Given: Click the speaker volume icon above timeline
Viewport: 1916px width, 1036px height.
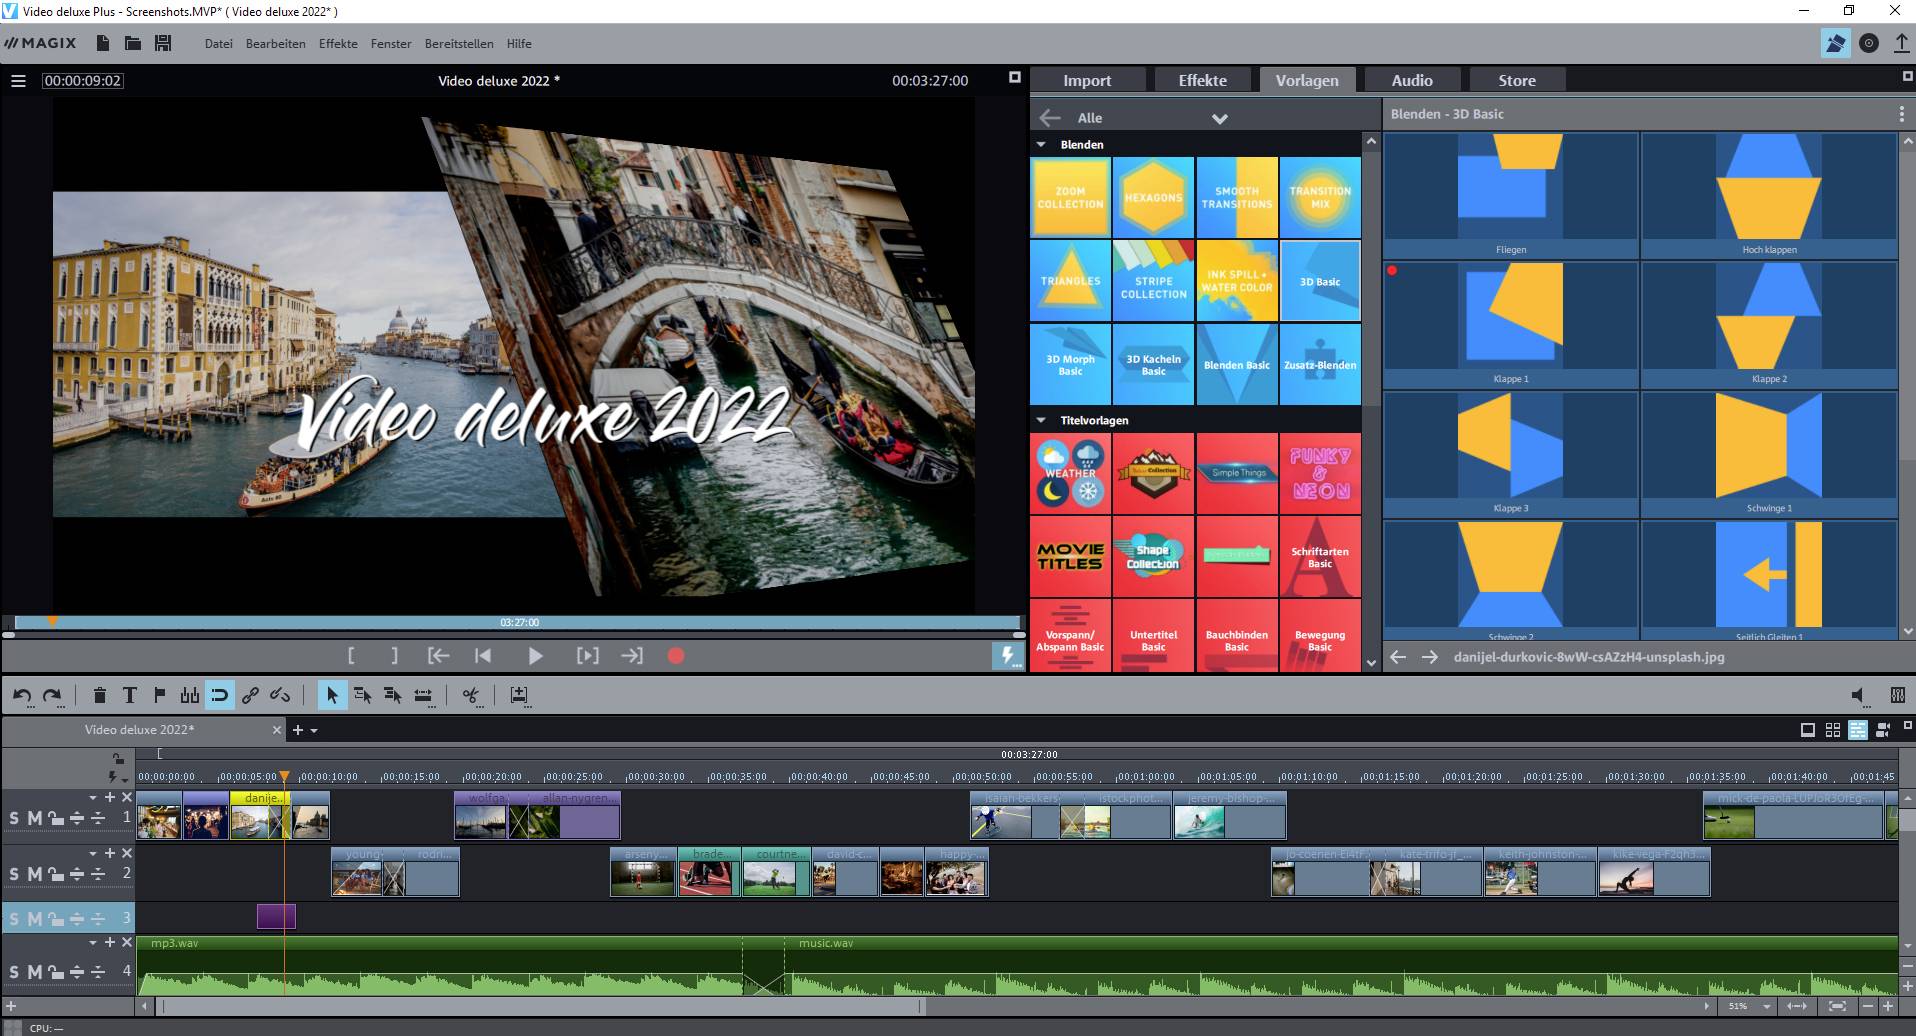Looking at the screenshot, I should click(x=1858, y=695).
